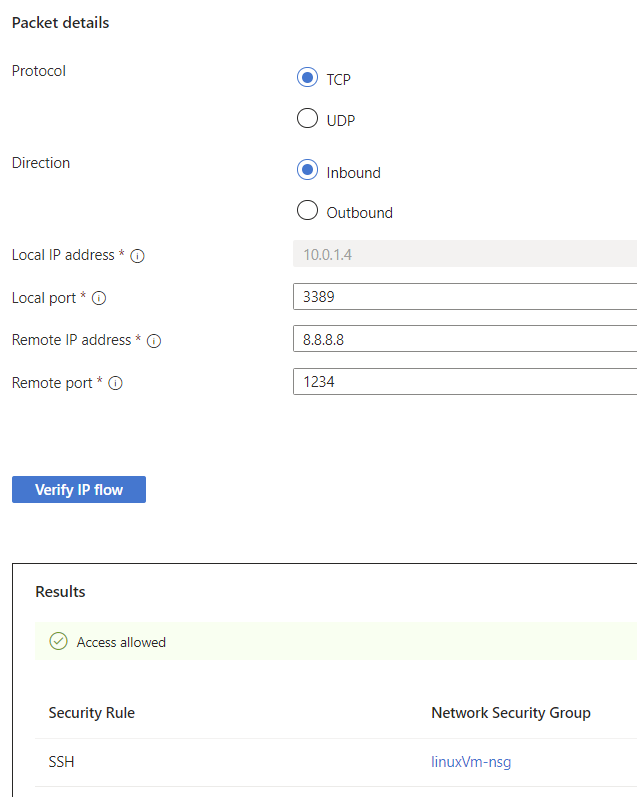Click the disabled Local IP address field
This screenshot has height=797, width=637.
click(x=464, y=254)
